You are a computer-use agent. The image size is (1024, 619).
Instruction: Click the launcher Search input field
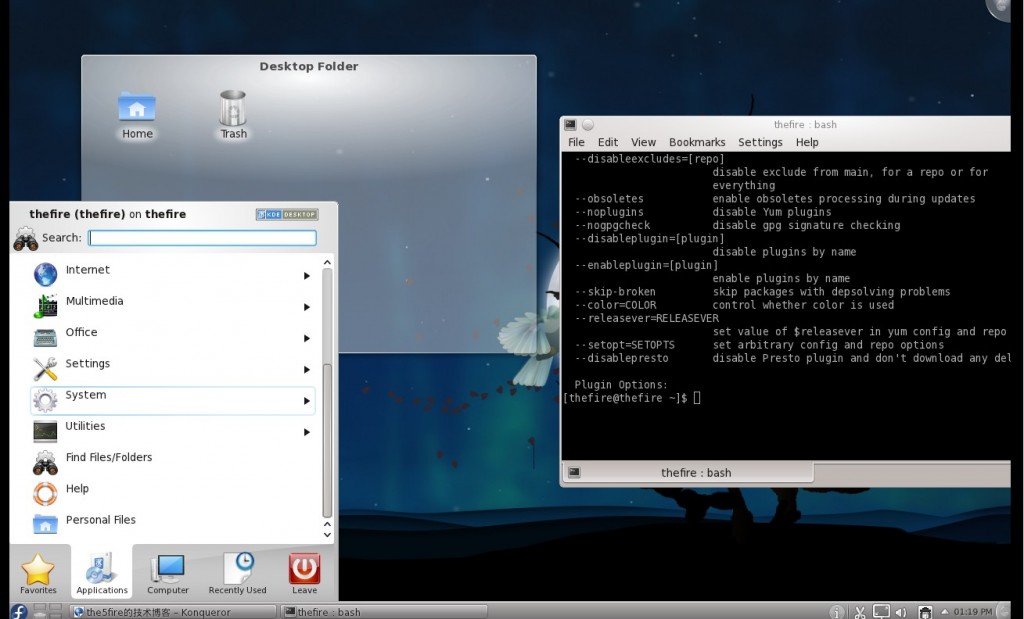202,238
